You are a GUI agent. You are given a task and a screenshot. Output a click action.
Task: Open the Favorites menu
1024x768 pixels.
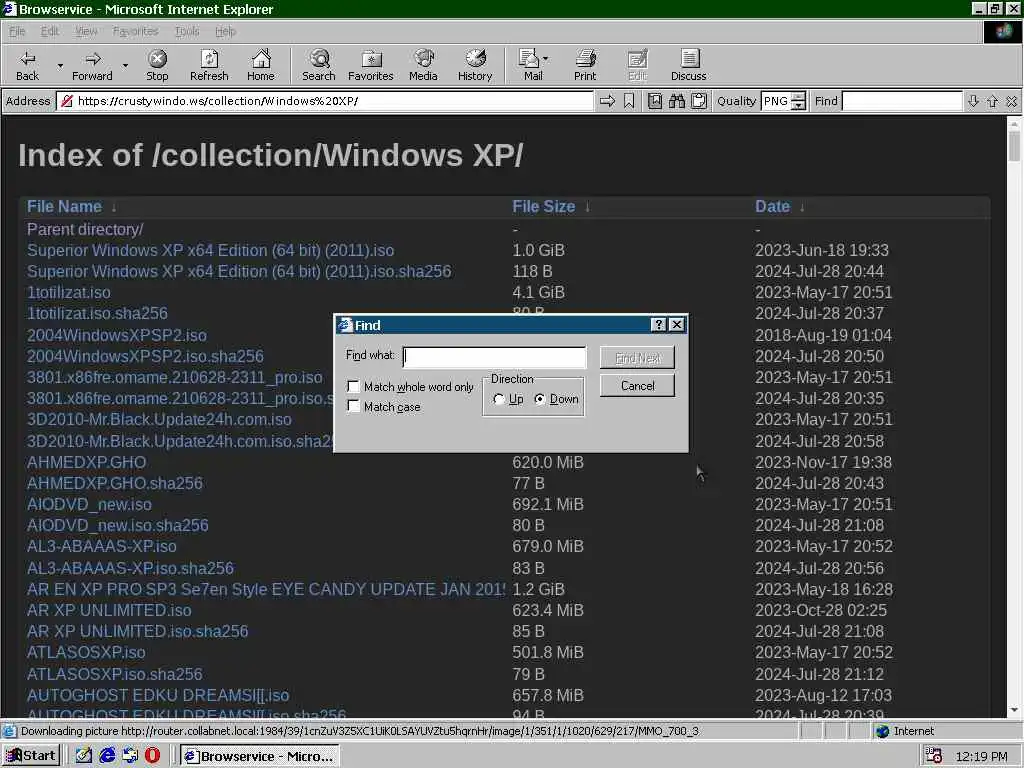pos(135,31)
